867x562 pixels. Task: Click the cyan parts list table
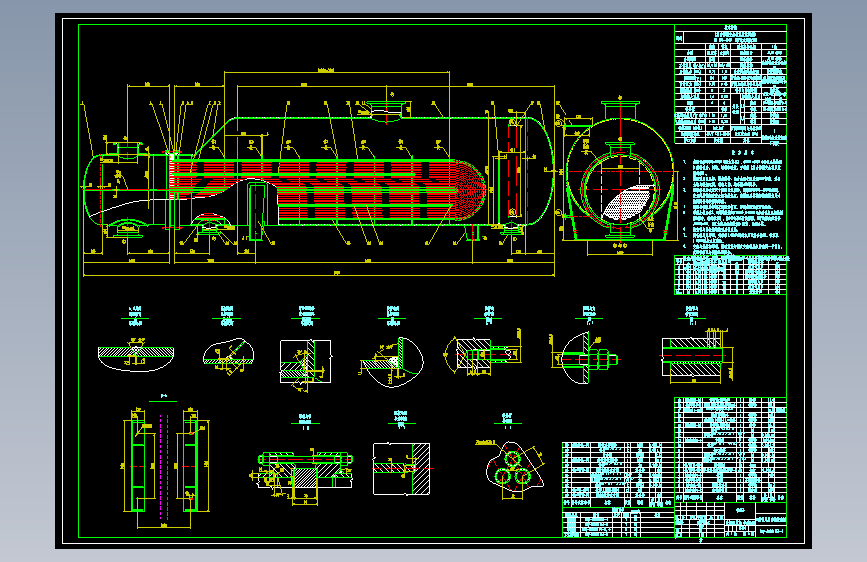click(730, 449)
